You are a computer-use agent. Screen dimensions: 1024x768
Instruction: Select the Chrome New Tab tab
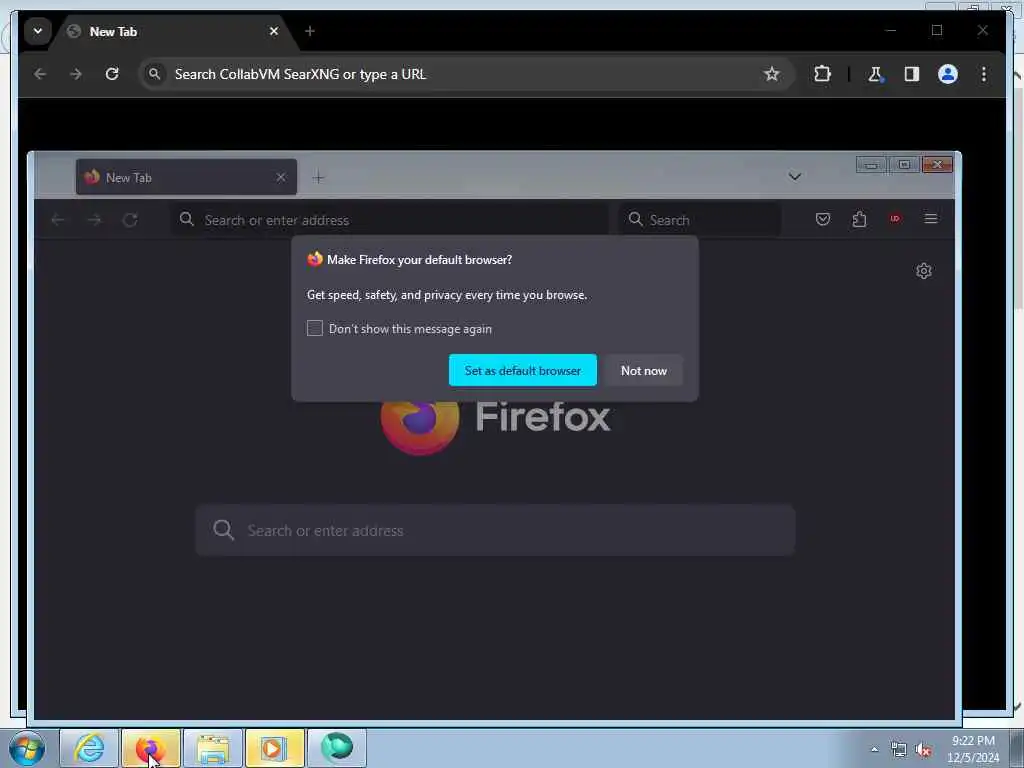point(173,31)
